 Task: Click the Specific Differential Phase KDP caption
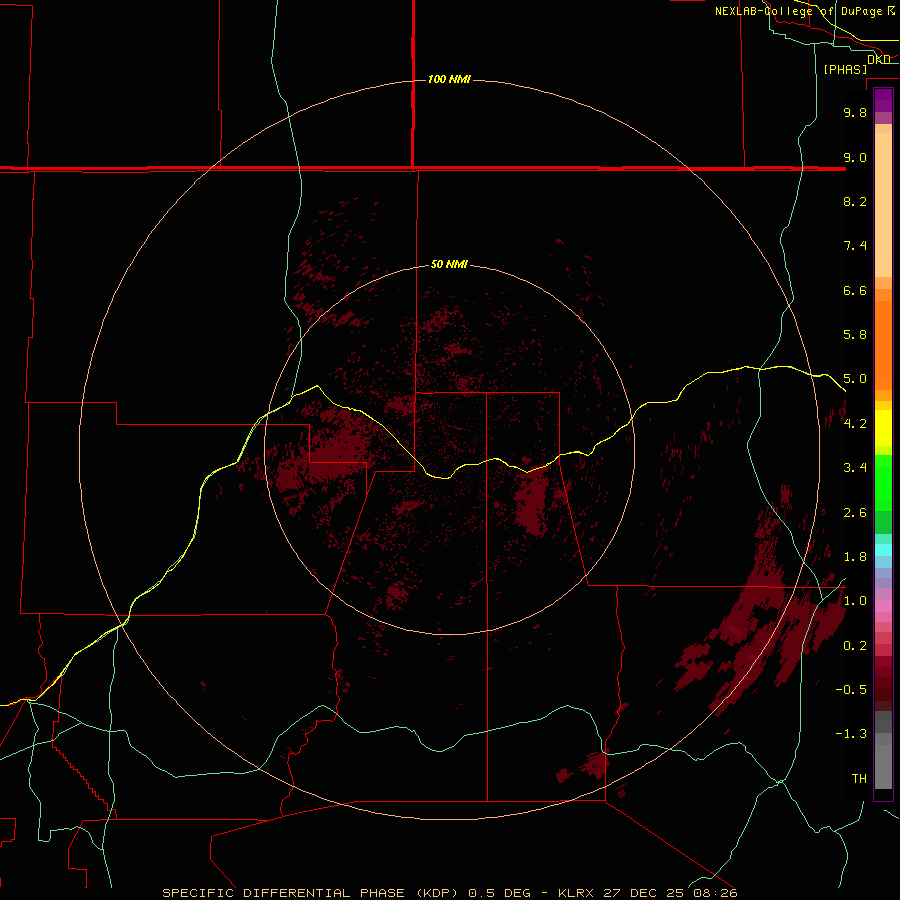click(311, 893)
